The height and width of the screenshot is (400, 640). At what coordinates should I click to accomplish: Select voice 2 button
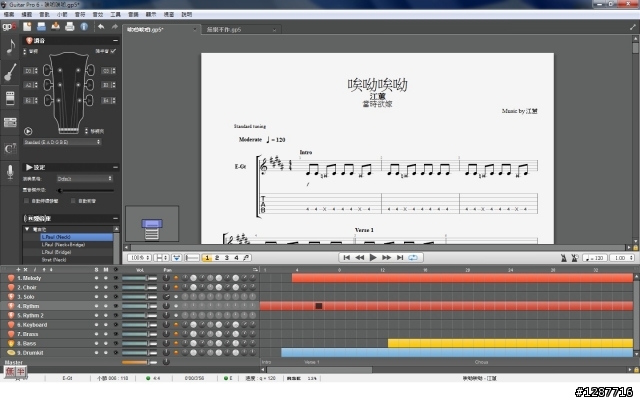click(x=217, y=258)
